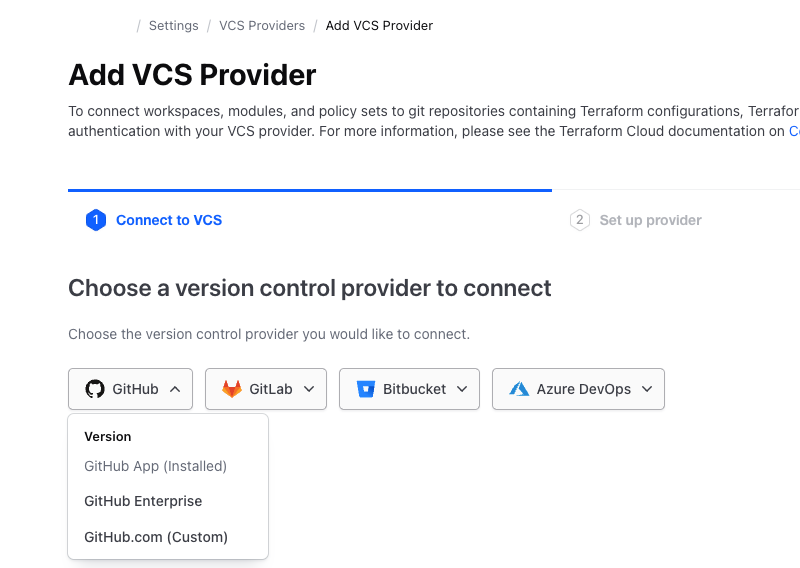Click the Azure DevOps logo icon
The image size is (800, 568).
pos(519,389)
